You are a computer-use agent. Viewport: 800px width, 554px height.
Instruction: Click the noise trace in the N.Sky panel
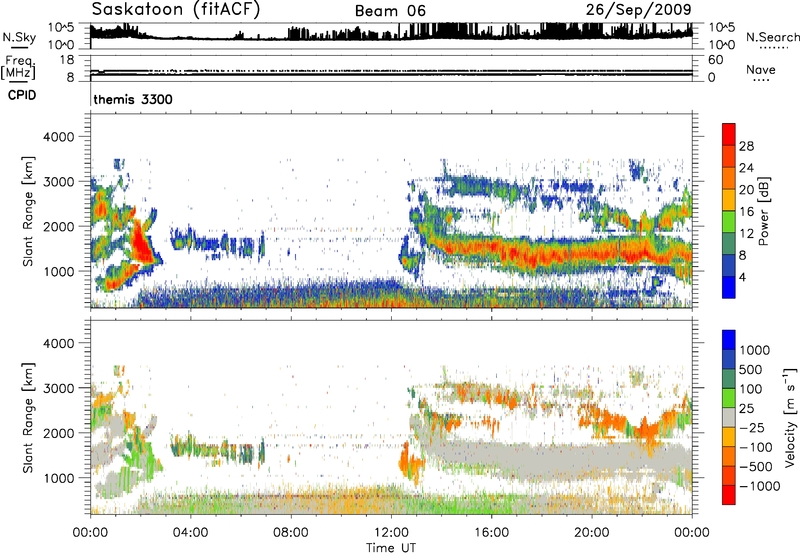tap(391, 34)
